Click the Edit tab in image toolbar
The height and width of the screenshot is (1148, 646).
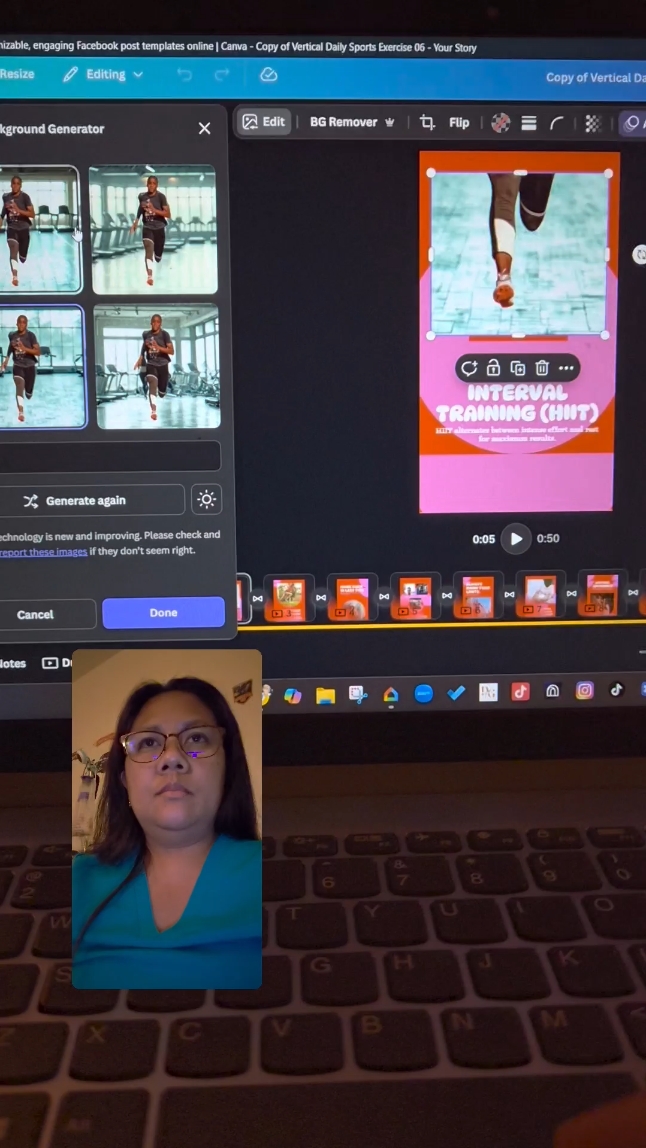coord(264,122)
